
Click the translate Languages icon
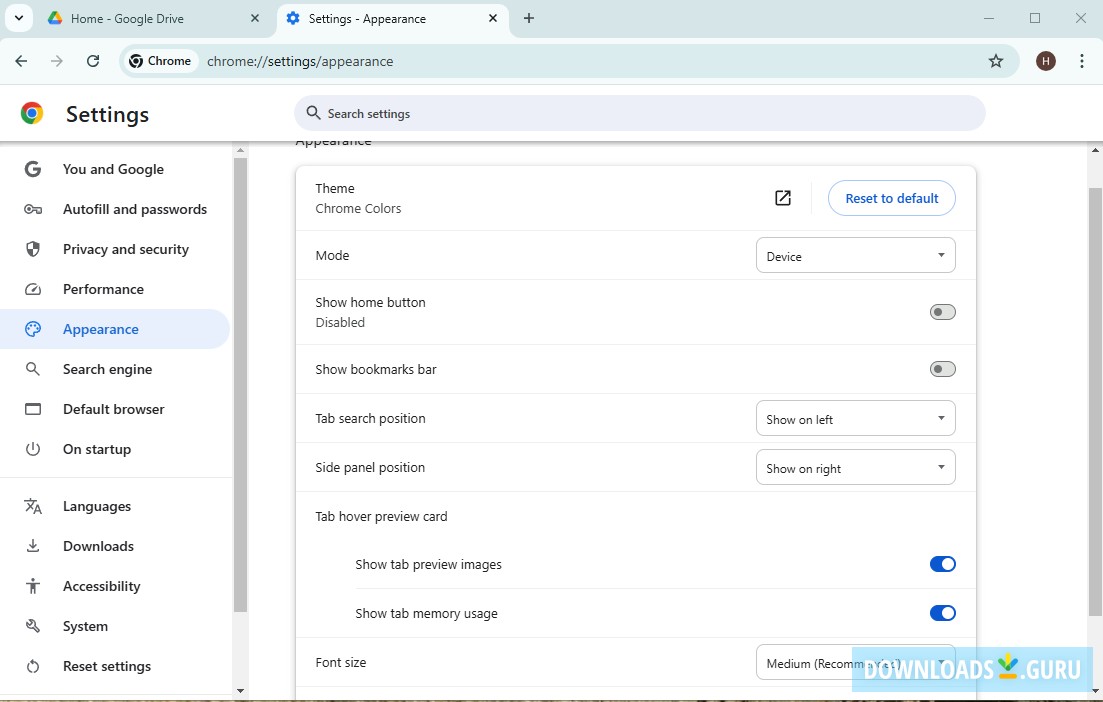32,506
